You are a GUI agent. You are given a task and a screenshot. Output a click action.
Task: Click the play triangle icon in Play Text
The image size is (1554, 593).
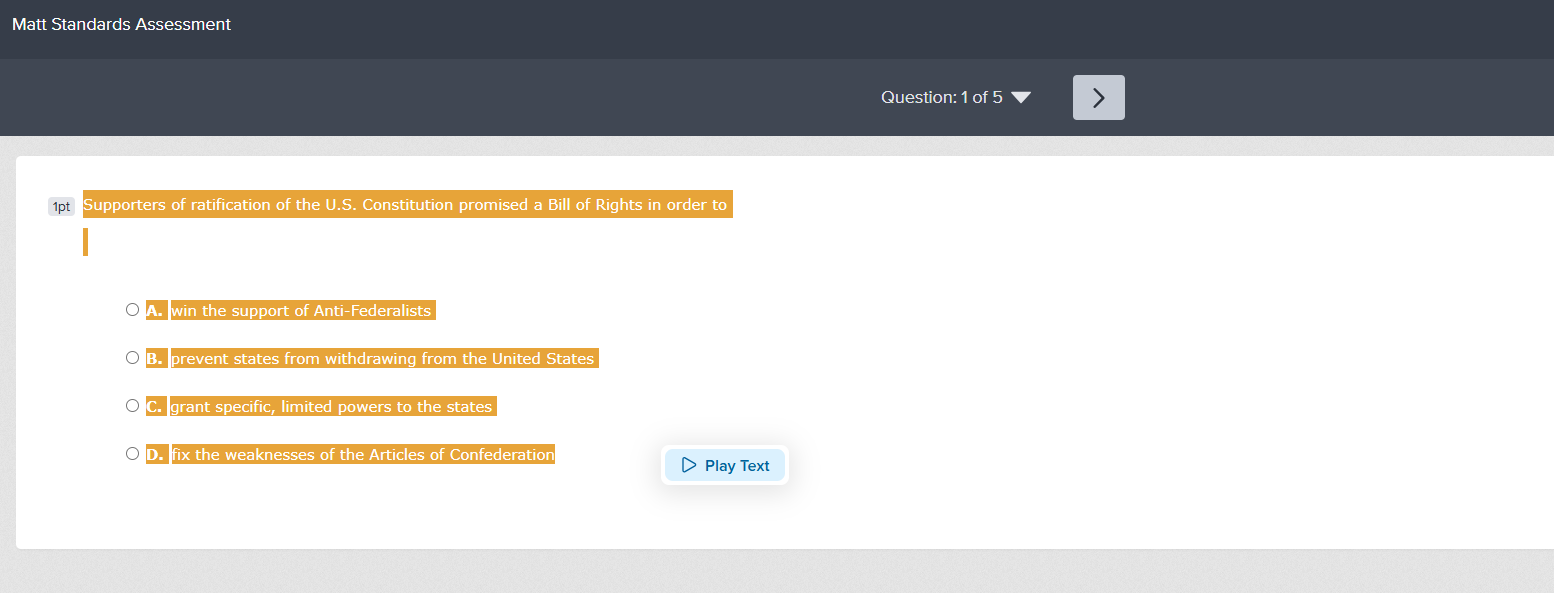pyautogui.click(x=688, y=465)
